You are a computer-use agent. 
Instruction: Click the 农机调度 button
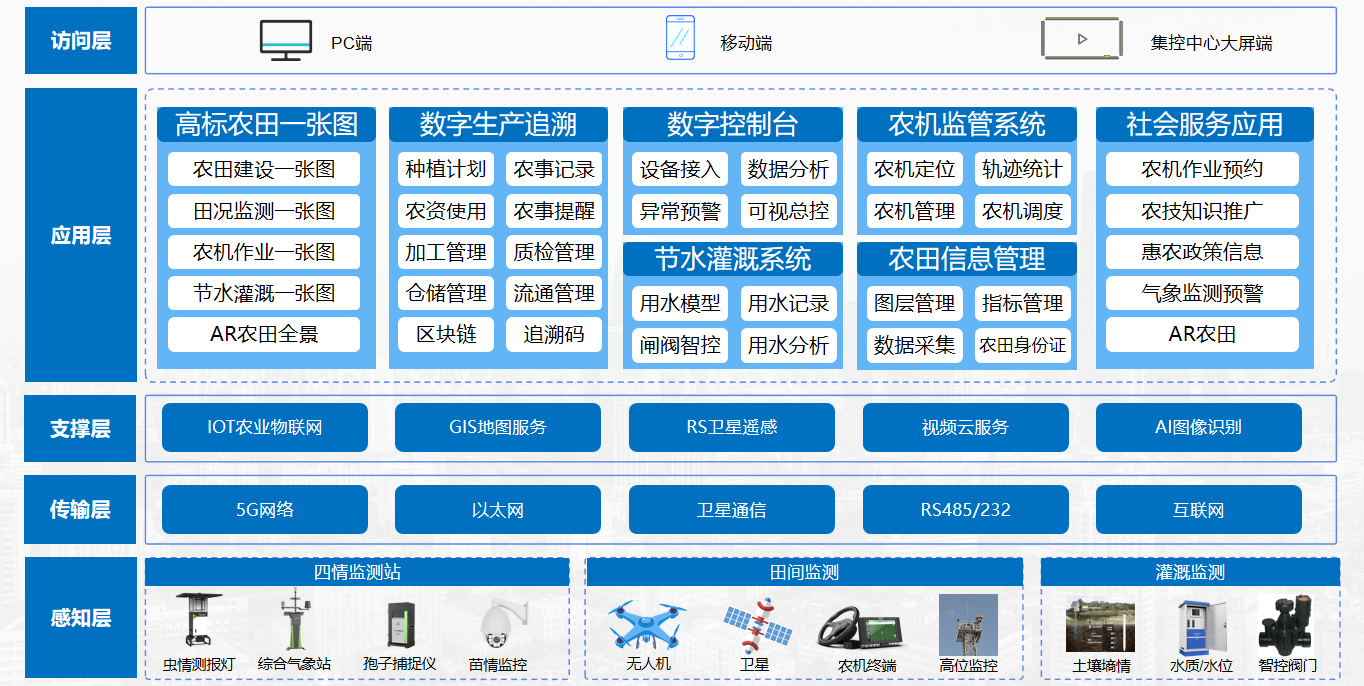click(1022, 211)
